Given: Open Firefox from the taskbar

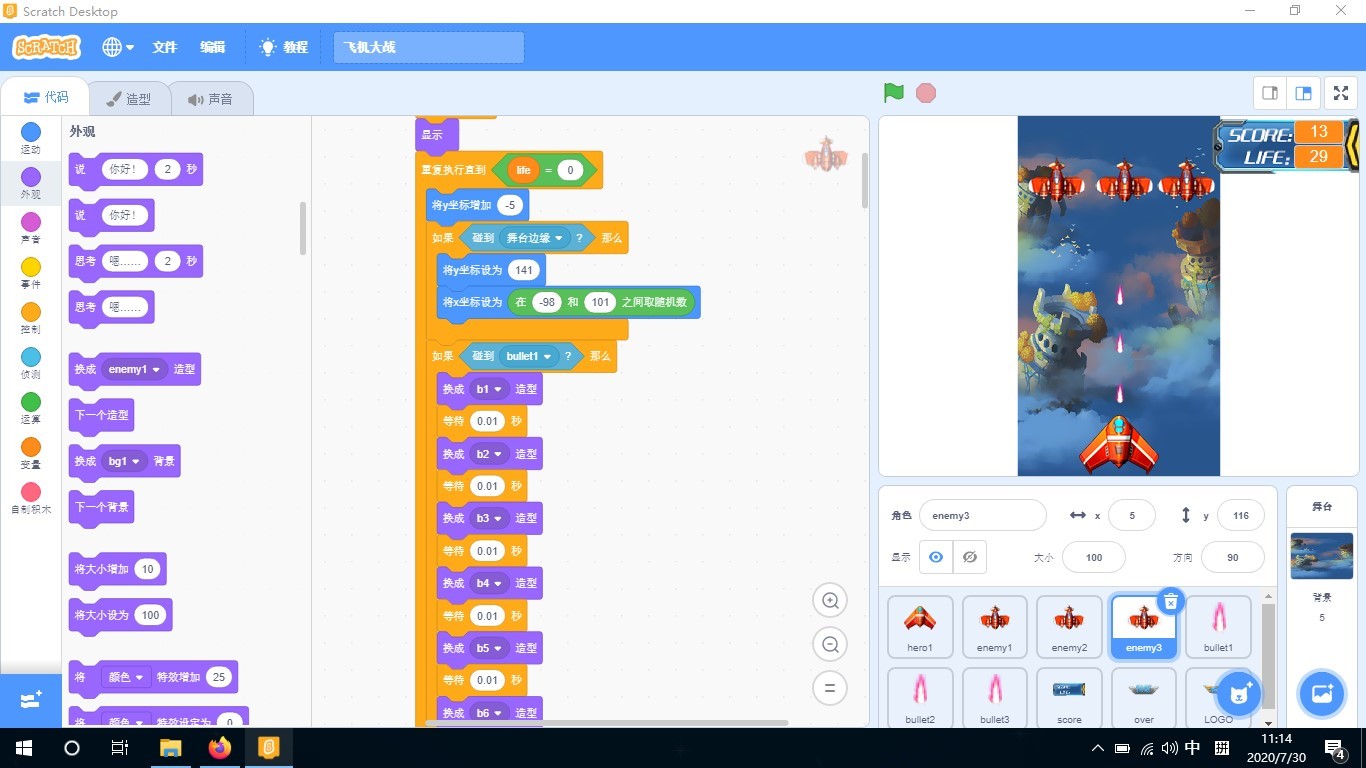Looking at the screenshot, I should [x=219, y=748].
